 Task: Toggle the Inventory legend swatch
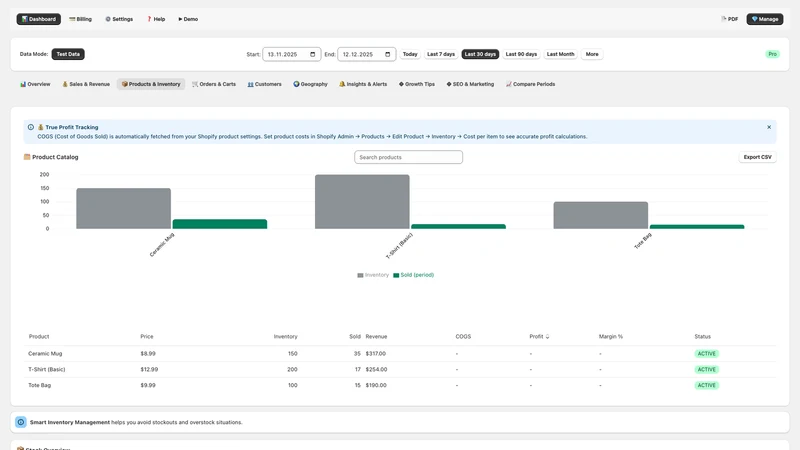coord(360,275)
